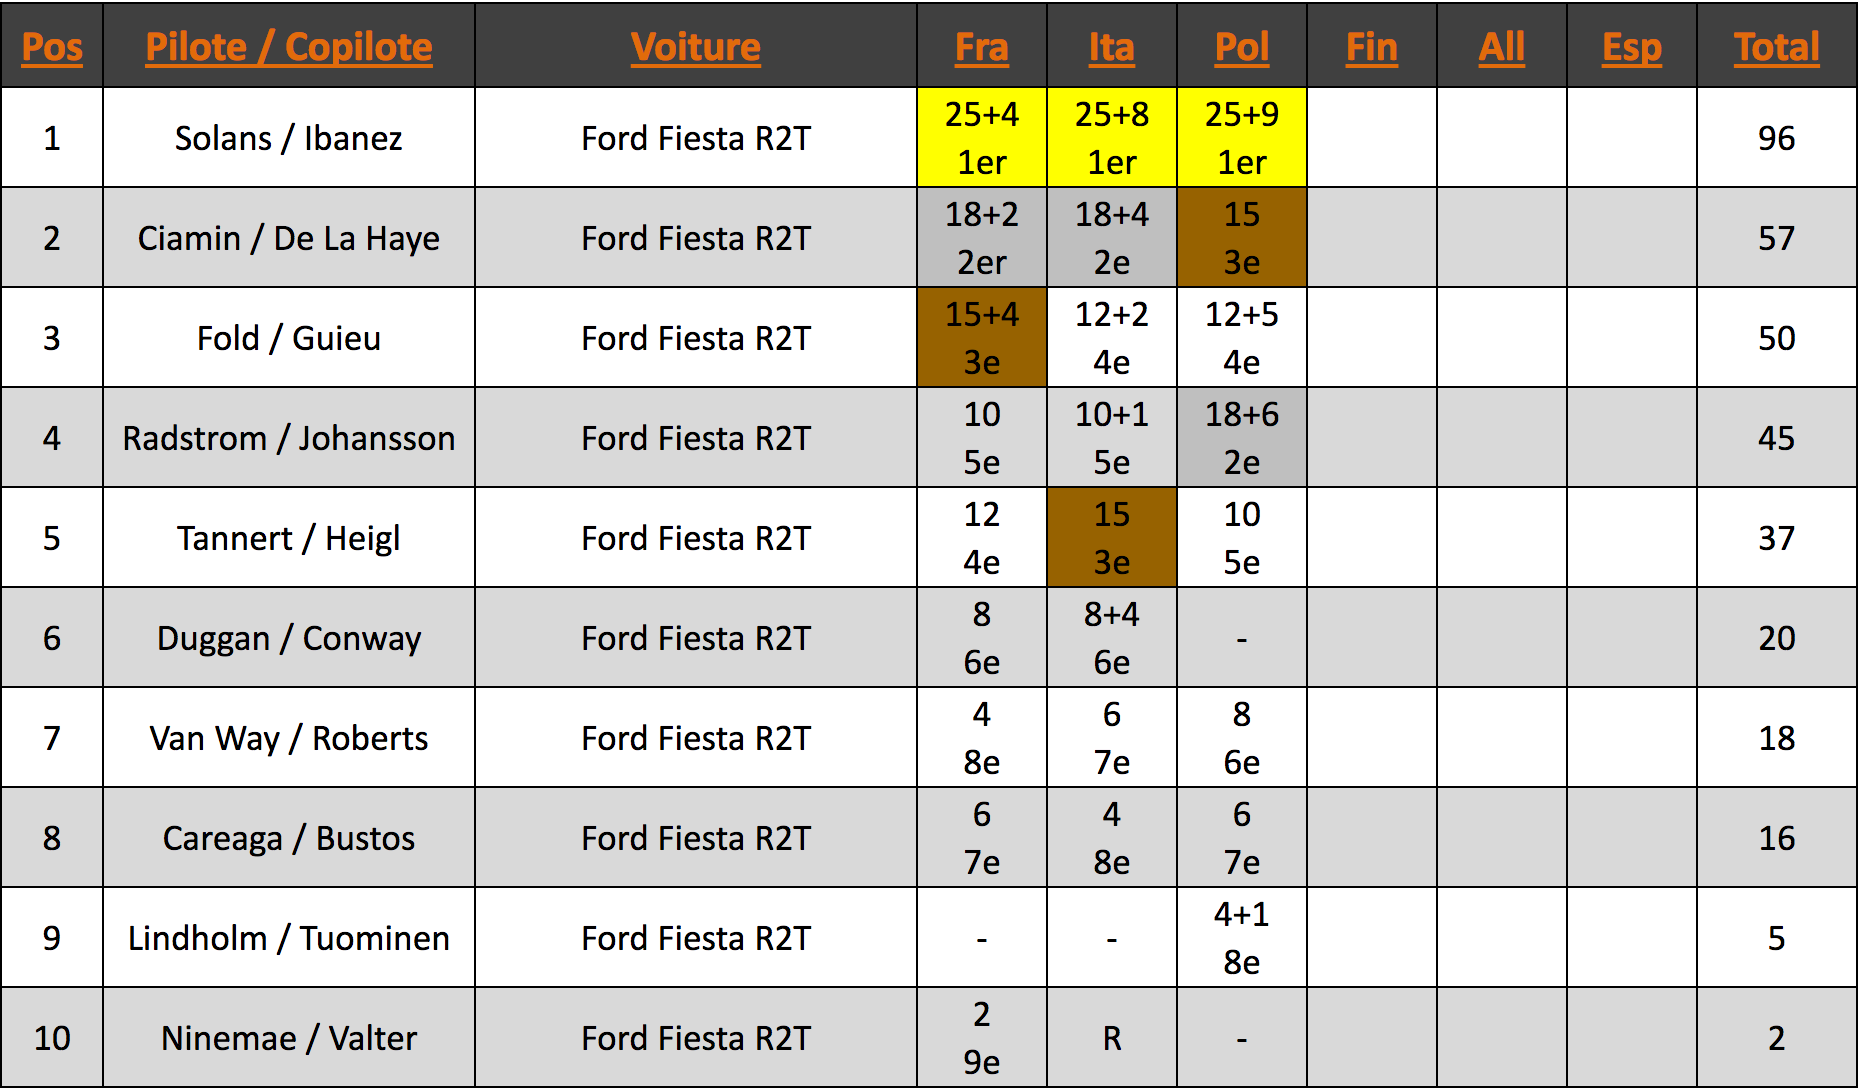Click the Fin rally header
The width and height of the screenshot is (1858, 1088).
point(1372,47)
